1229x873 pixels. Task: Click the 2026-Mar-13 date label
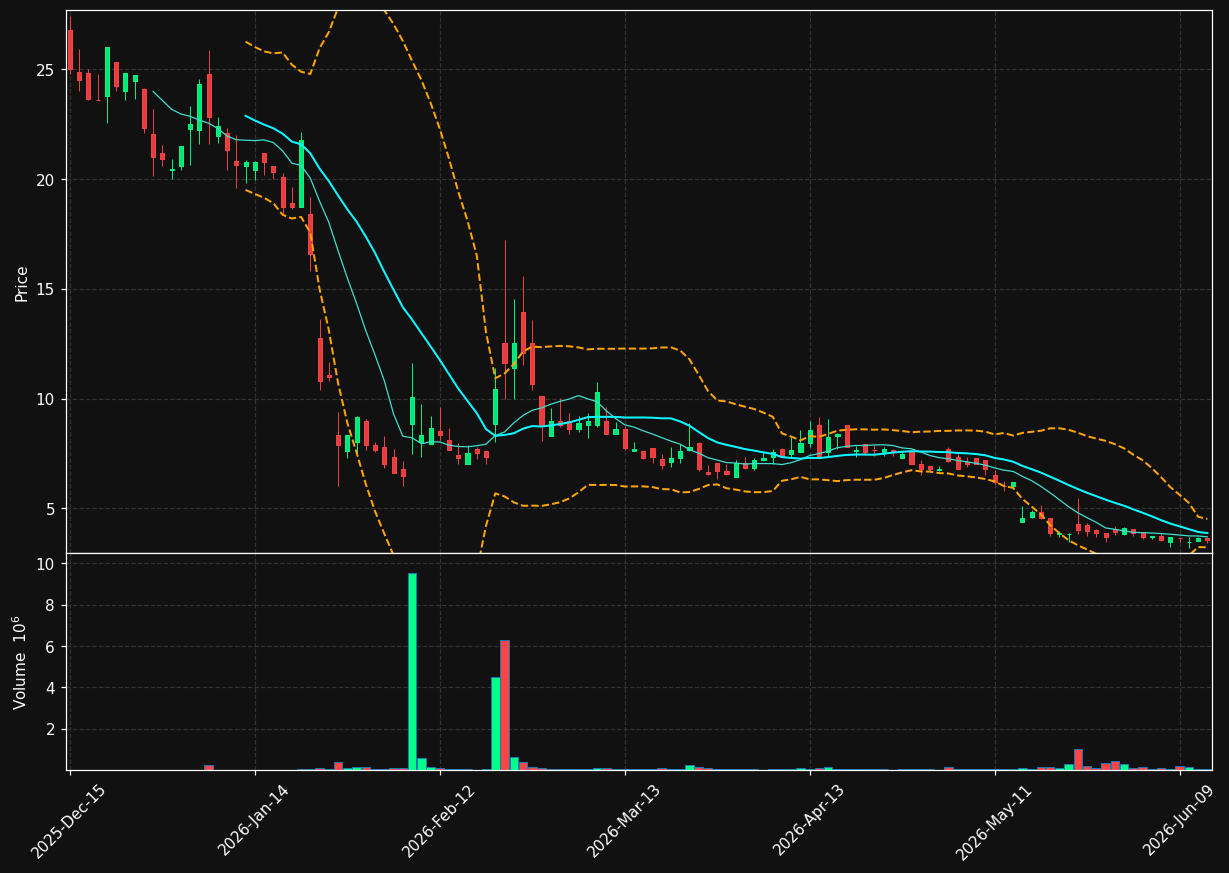(623, 821)
